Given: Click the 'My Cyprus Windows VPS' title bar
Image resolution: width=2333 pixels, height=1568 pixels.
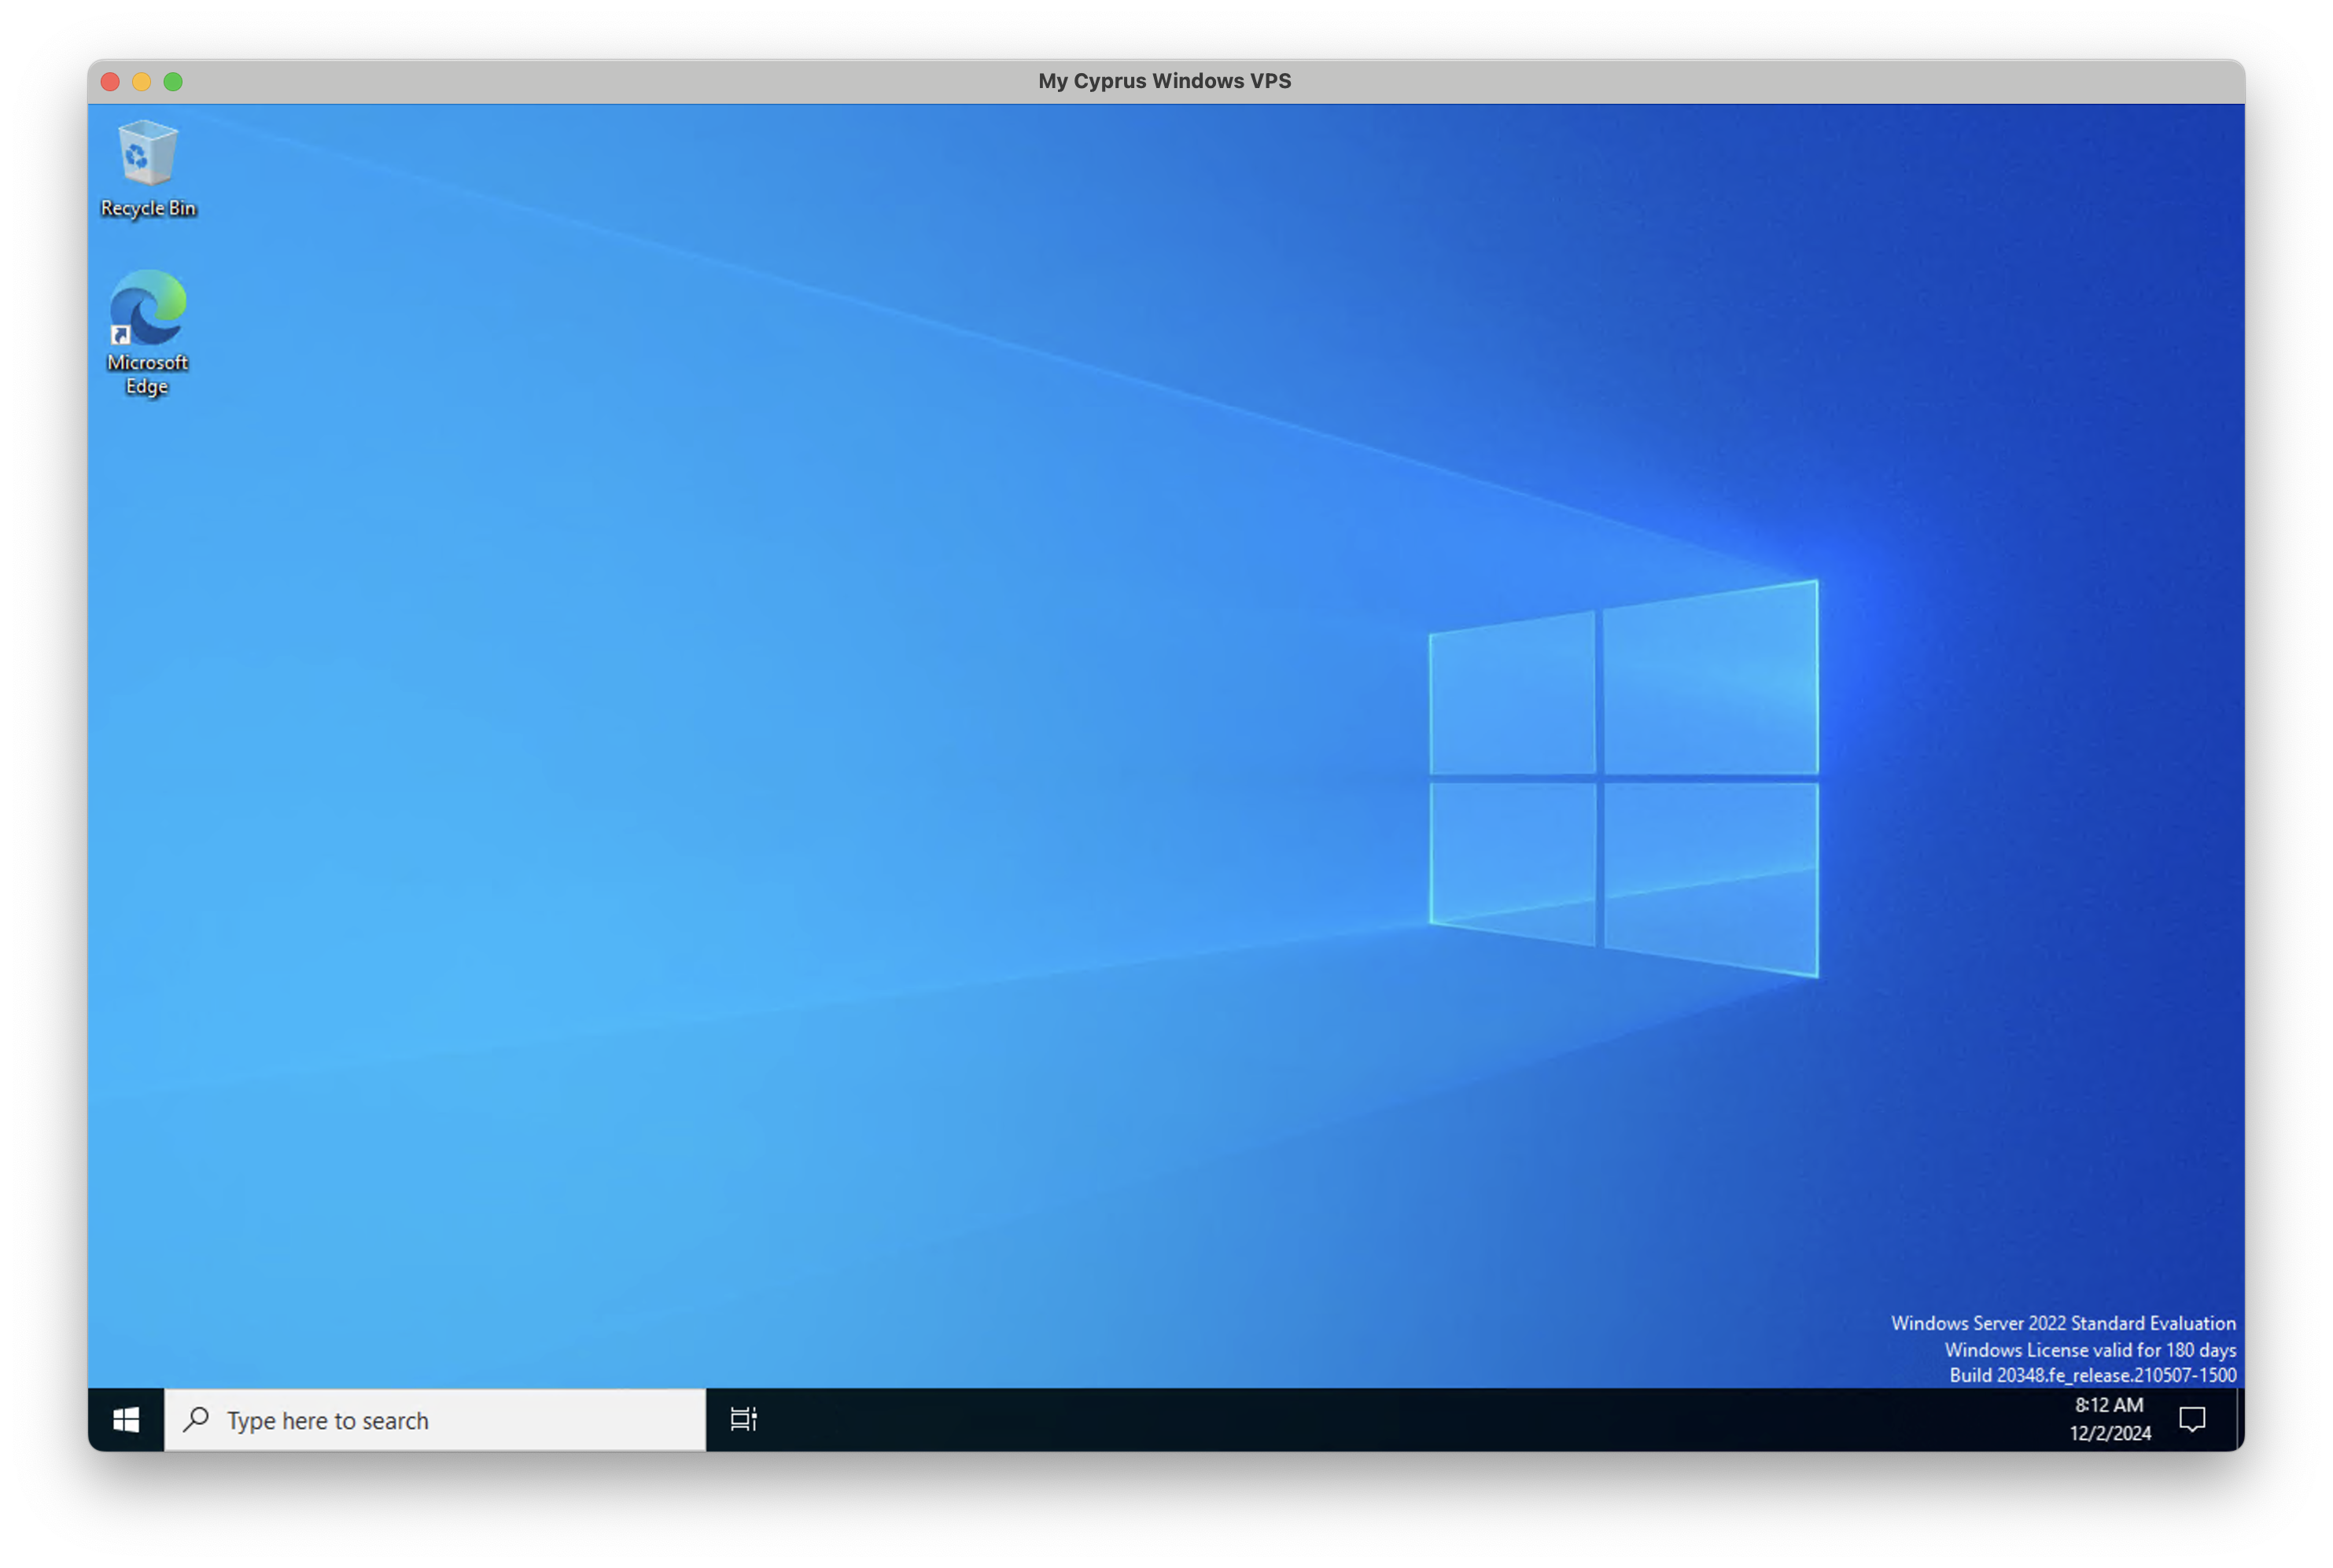Looking at the screenshot, I should [1163, 81].
